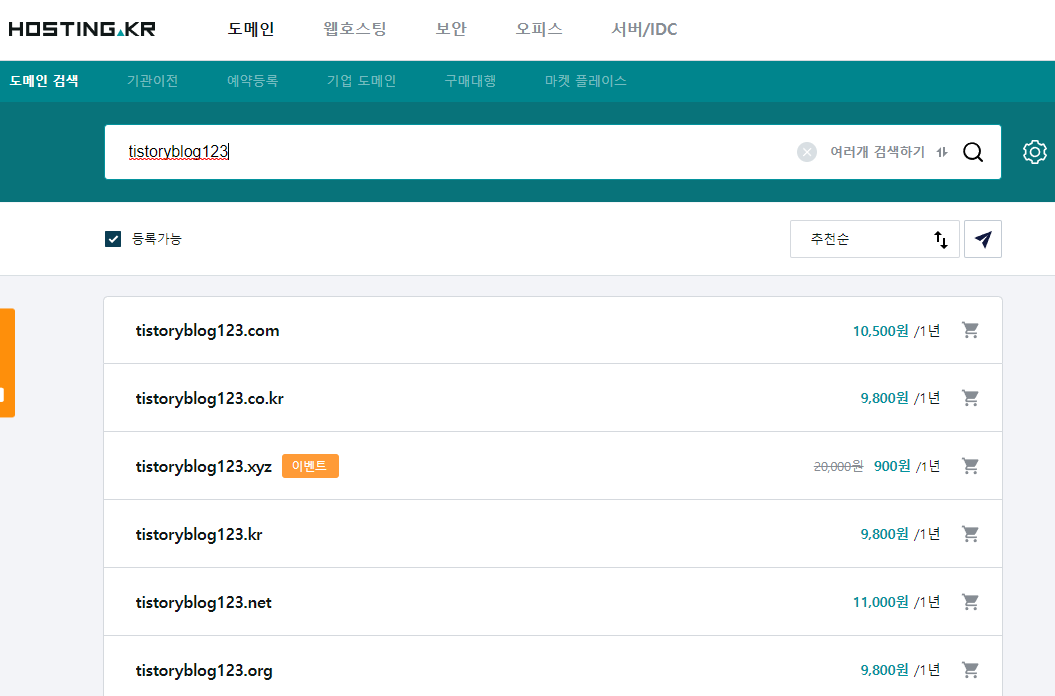Click the domain search input field
1055x696 pixels.
point(450,152)
